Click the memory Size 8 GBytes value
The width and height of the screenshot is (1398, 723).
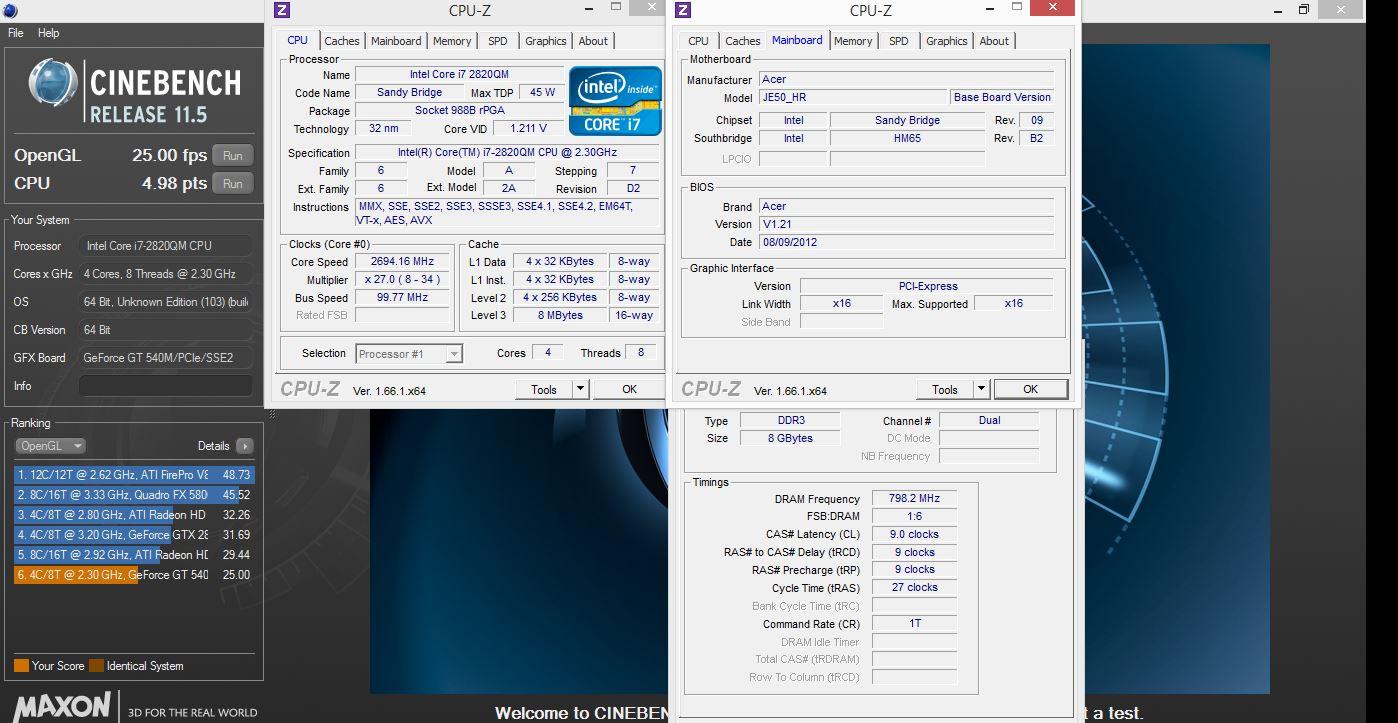790,439
